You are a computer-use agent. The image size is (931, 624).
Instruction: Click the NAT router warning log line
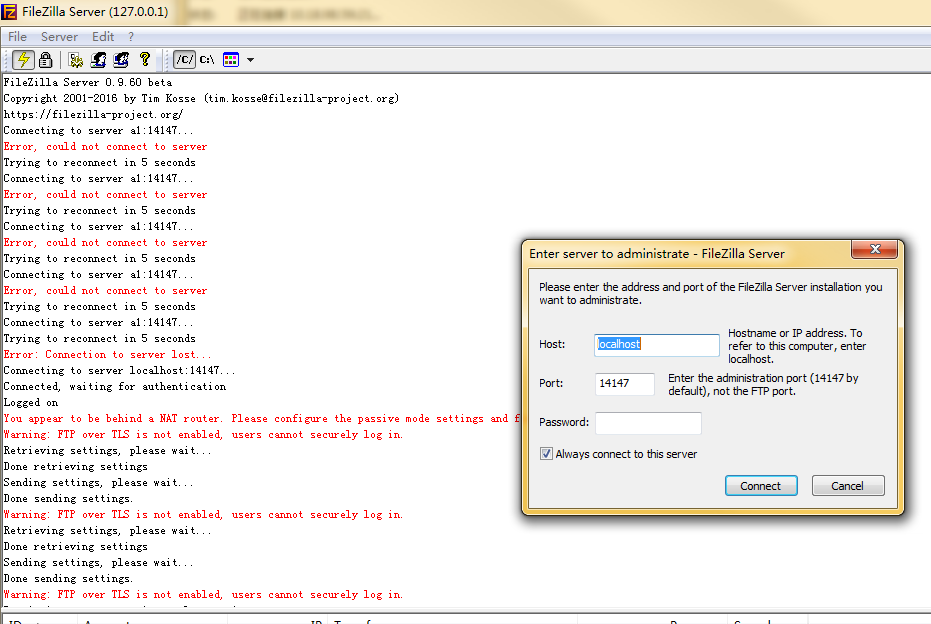coord(261,419)
